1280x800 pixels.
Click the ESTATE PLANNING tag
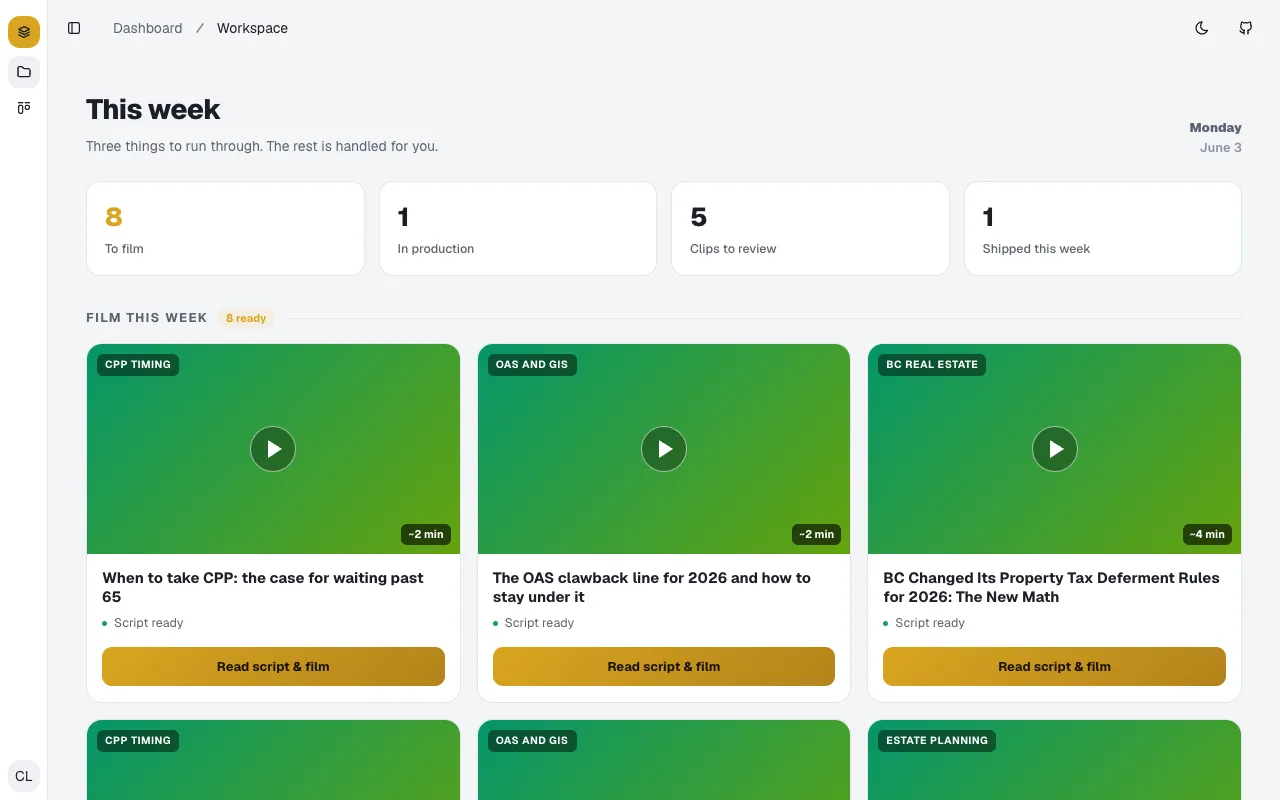(937, 740)
